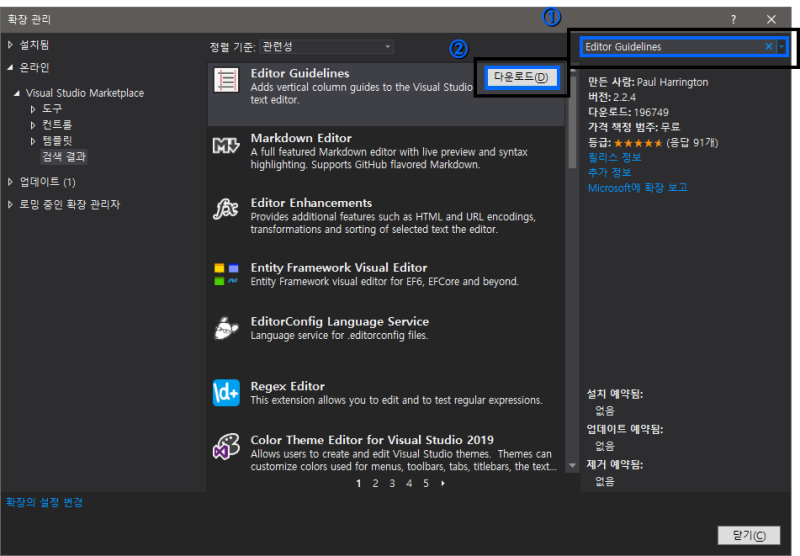Open the 릴리스 정보 link
This screenshot has height=556, width=800.
(x=614, y=157)
